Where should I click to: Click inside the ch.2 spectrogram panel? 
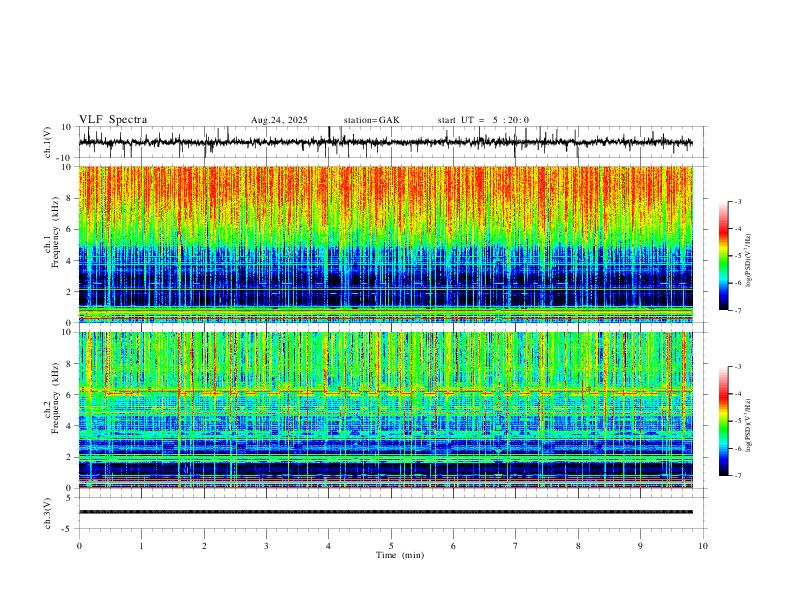385,410
